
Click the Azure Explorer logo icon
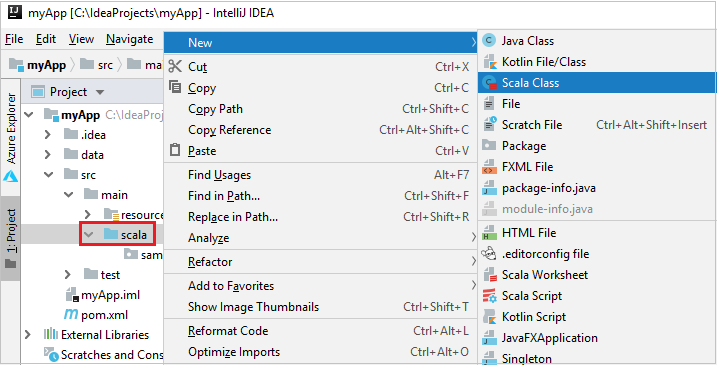click(x=11, y=176)
